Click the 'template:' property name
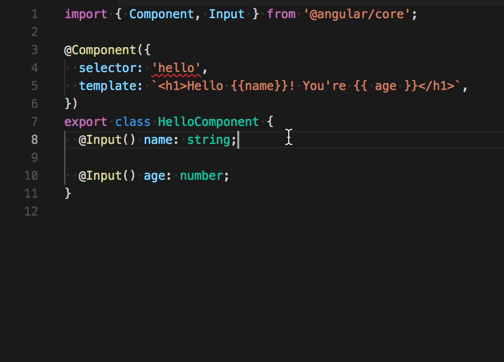The image size is (504, 362). pos(111,86)
